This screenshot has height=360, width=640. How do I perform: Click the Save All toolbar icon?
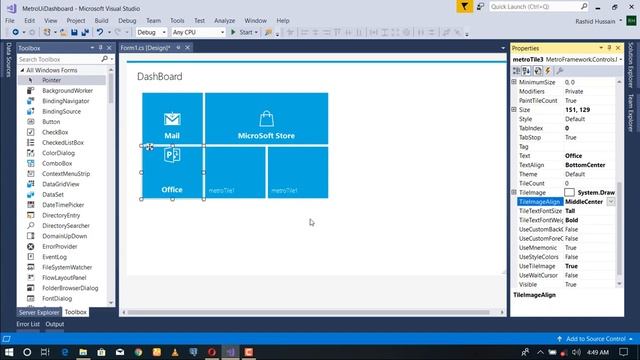[x=85, y=32]
